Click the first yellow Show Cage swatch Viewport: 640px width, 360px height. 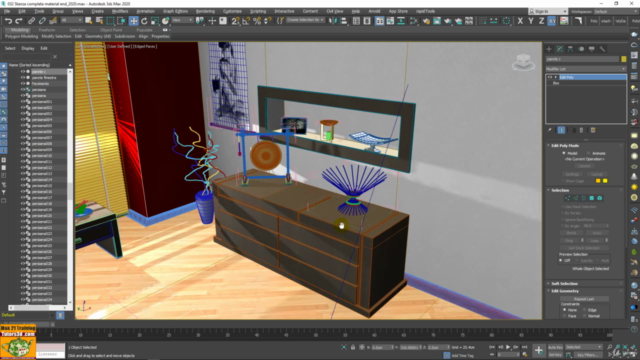pos(598,181)
